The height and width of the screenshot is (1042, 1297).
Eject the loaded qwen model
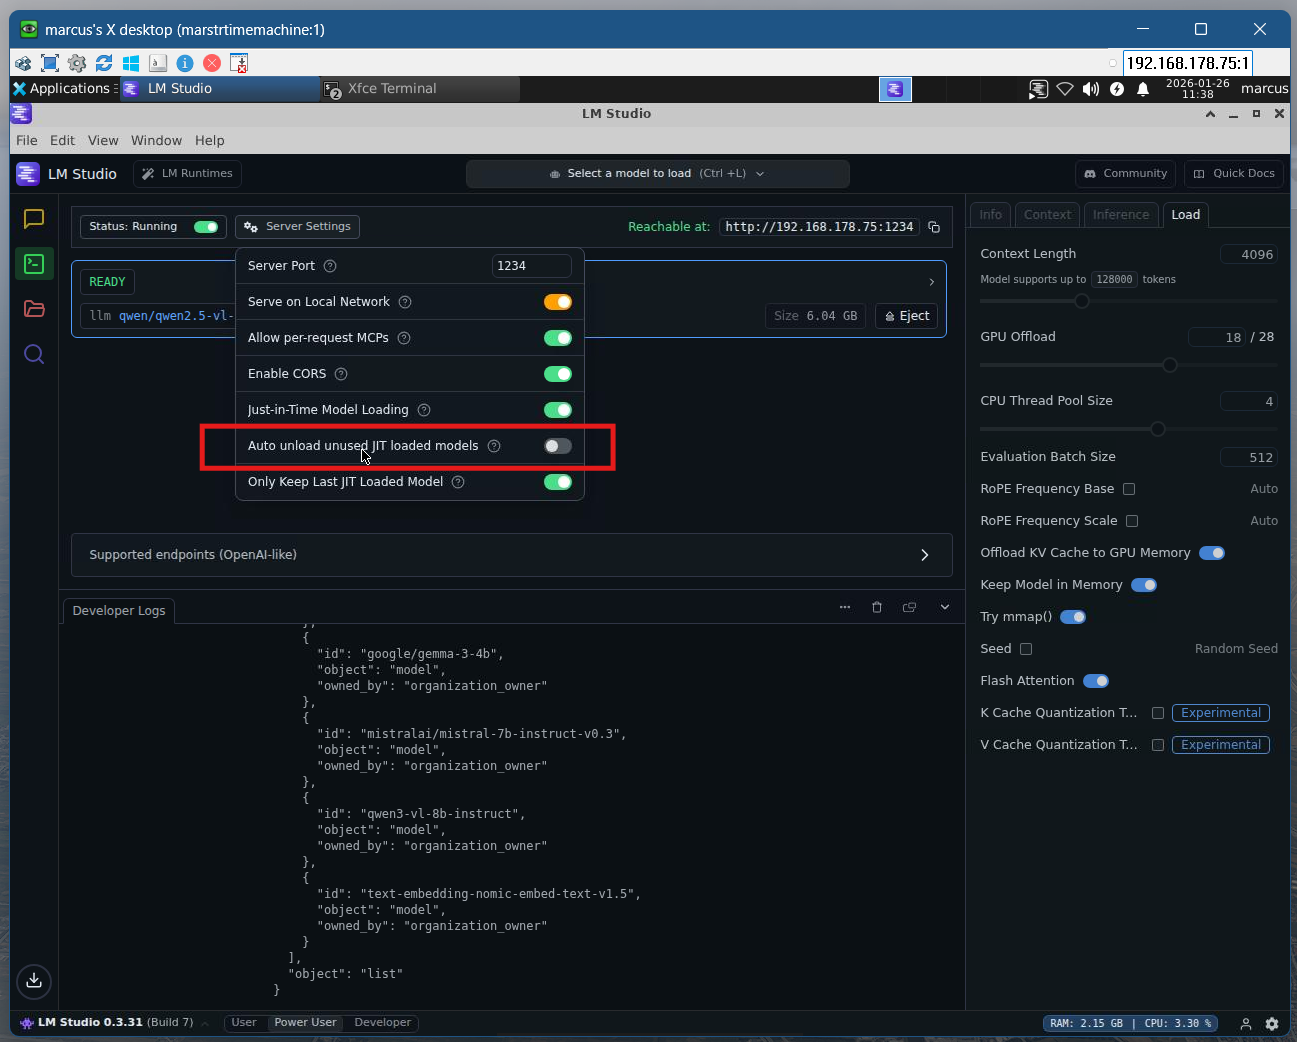click(907, 316)
